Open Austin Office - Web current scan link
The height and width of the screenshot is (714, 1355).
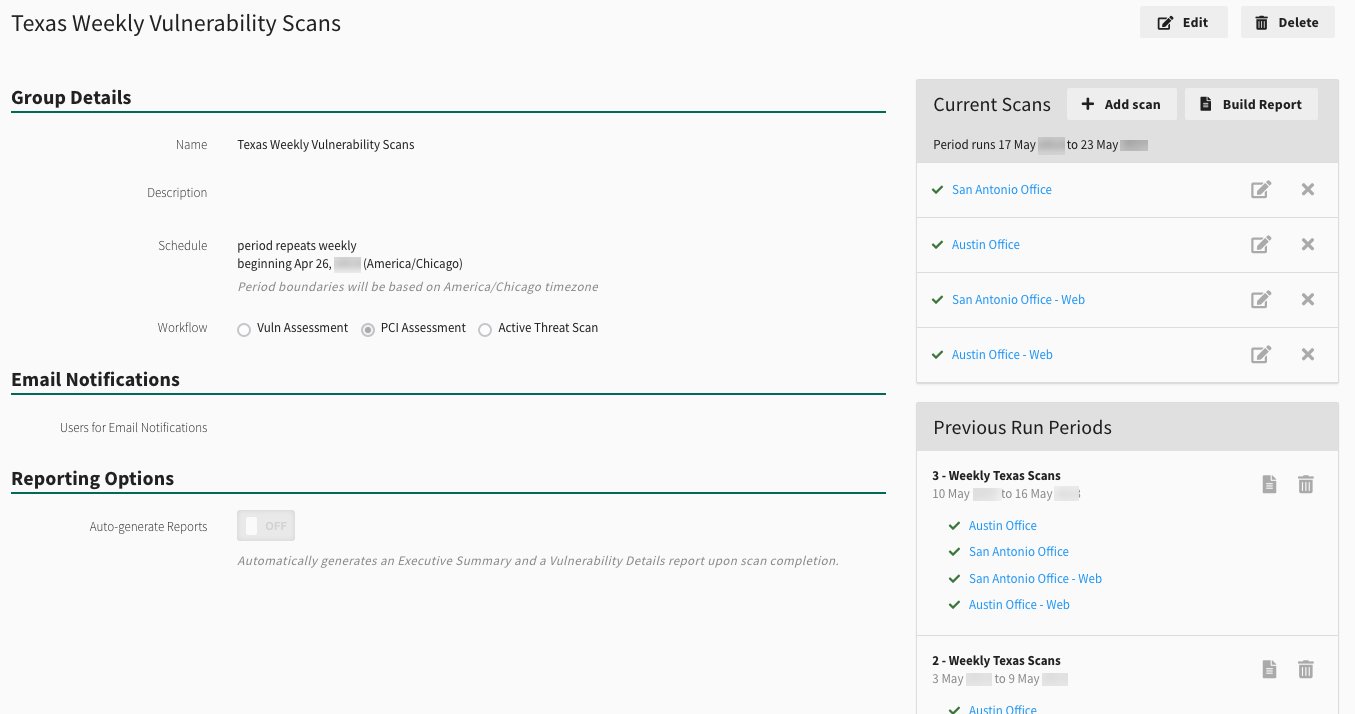pyautogui.click(x=1001, y=355)
